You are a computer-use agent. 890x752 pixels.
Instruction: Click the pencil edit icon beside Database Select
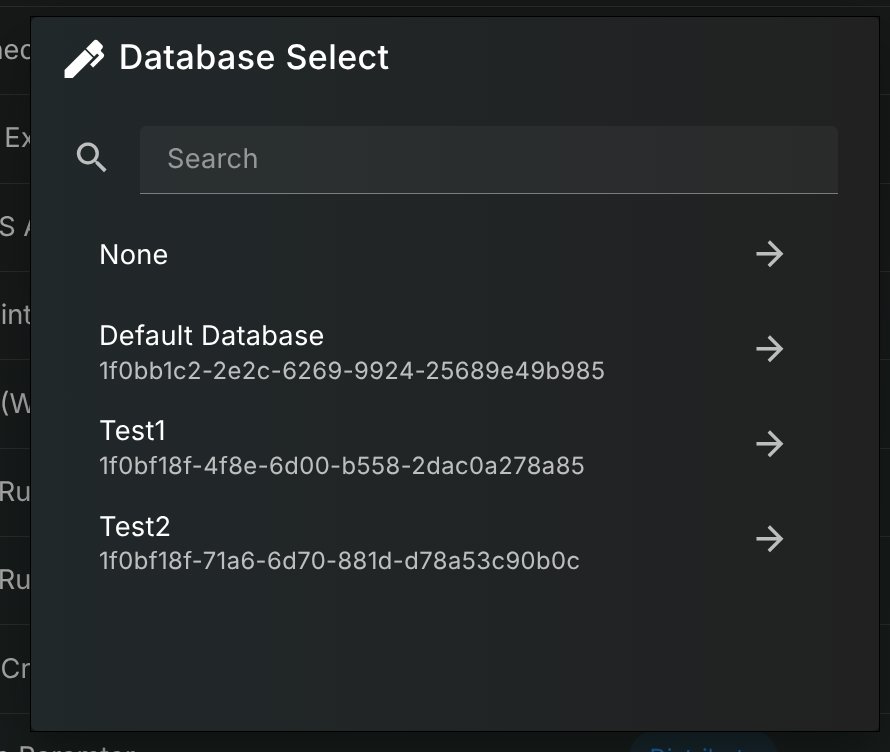[x=84, y=58]
